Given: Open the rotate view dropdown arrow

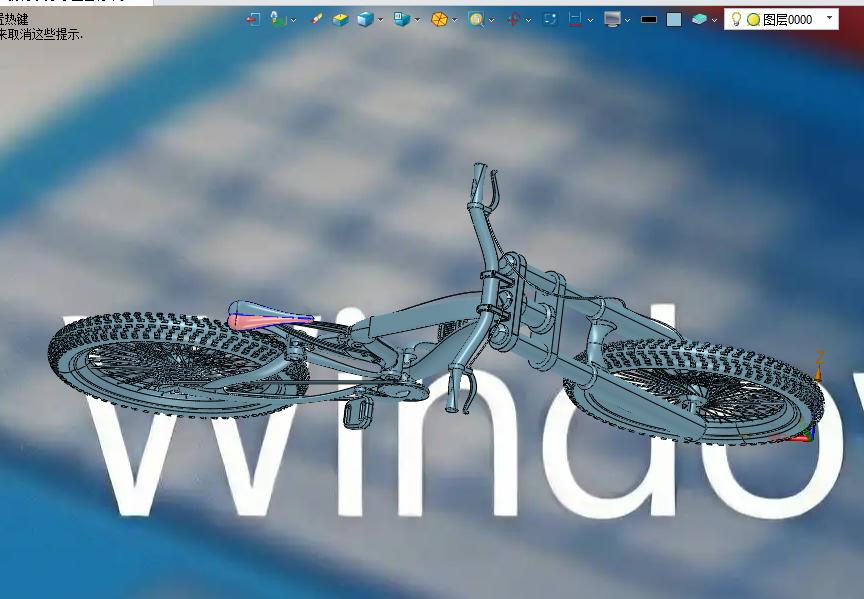Looking at the screenshot, I should pyautogui.click(x=528, y=20).
